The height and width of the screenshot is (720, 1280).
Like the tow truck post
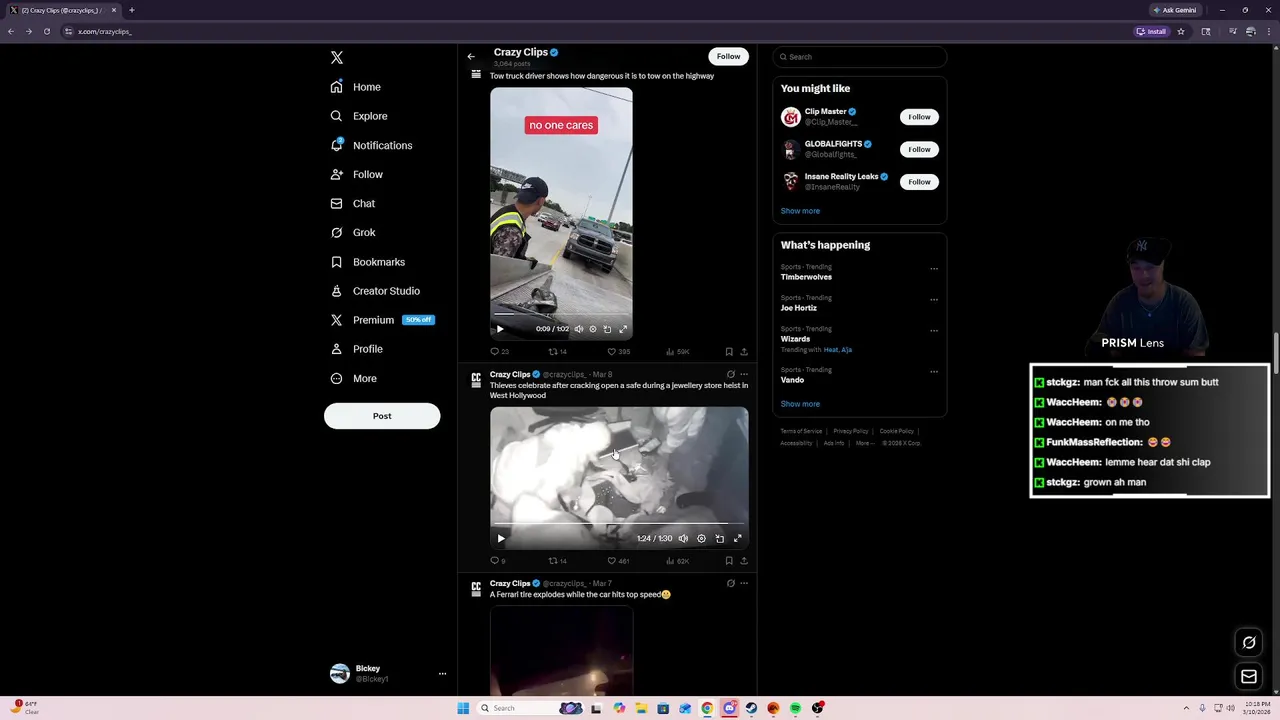pyautogui.click(x=619, y=352)
